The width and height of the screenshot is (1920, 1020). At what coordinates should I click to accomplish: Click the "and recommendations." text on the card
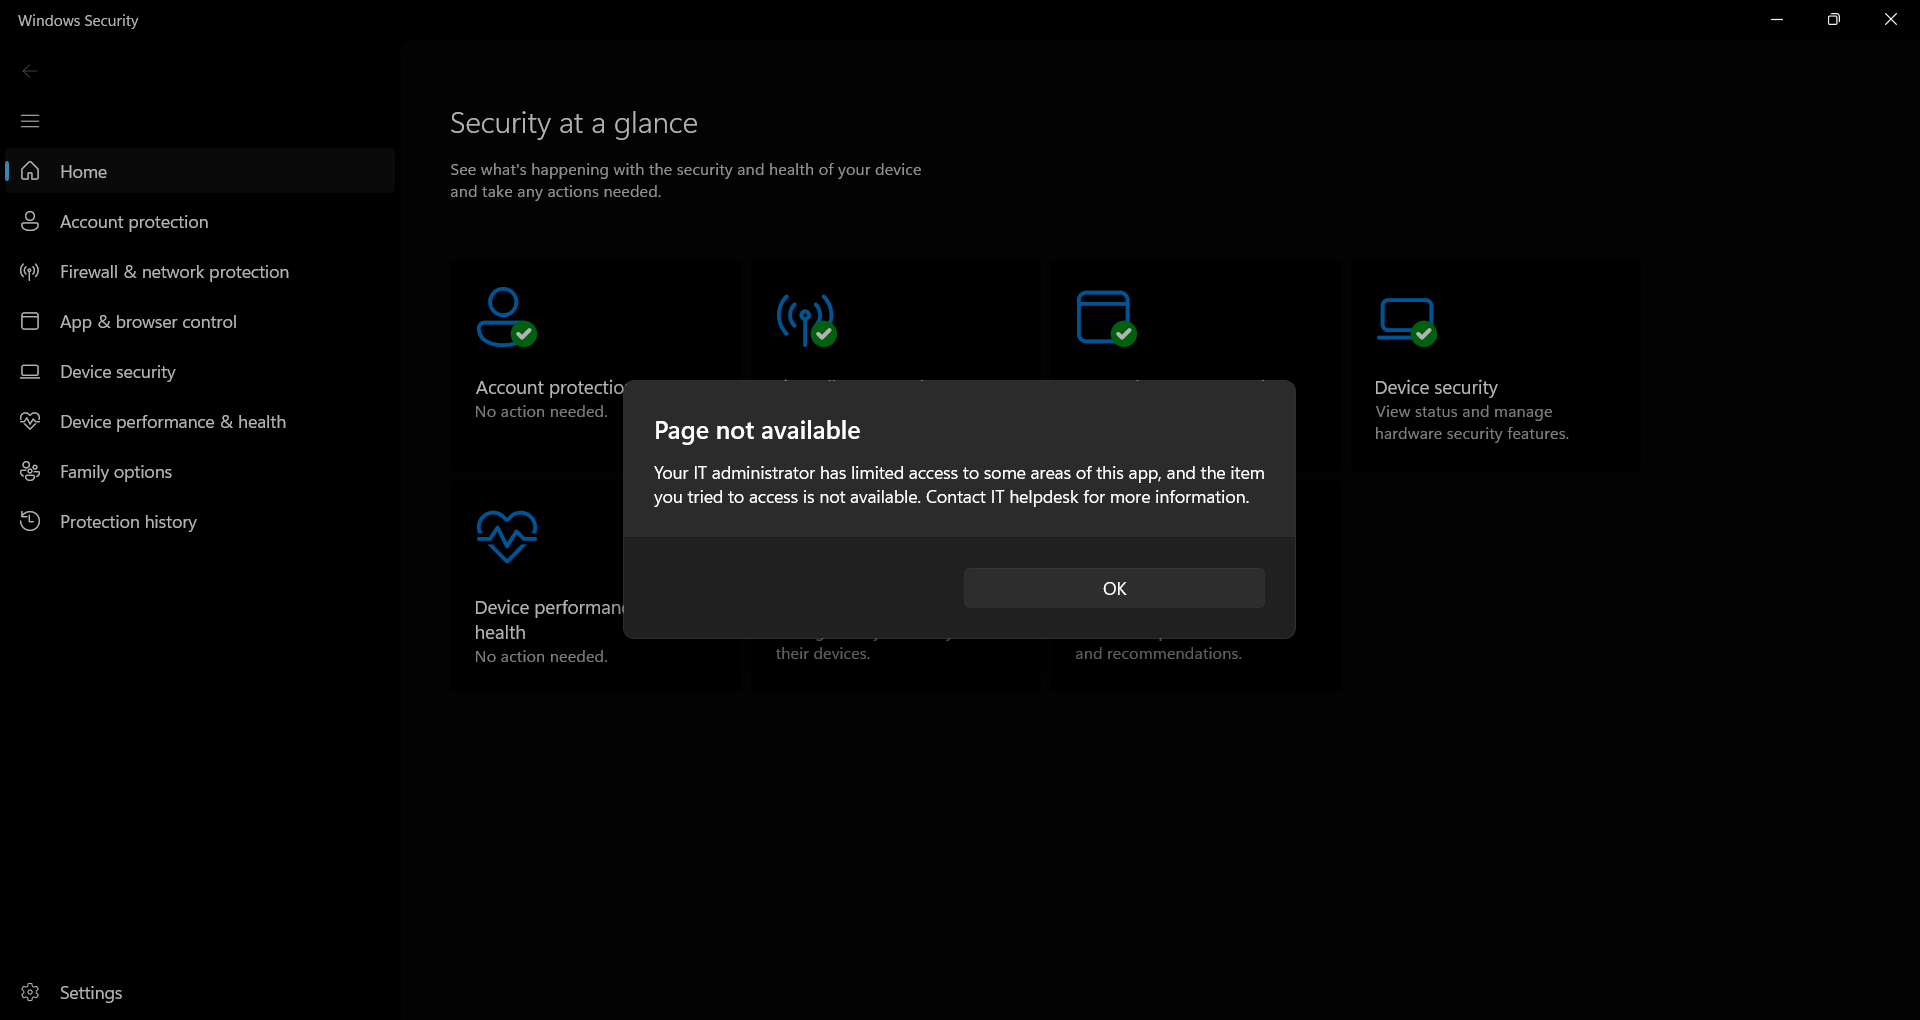click(1158, 654)
